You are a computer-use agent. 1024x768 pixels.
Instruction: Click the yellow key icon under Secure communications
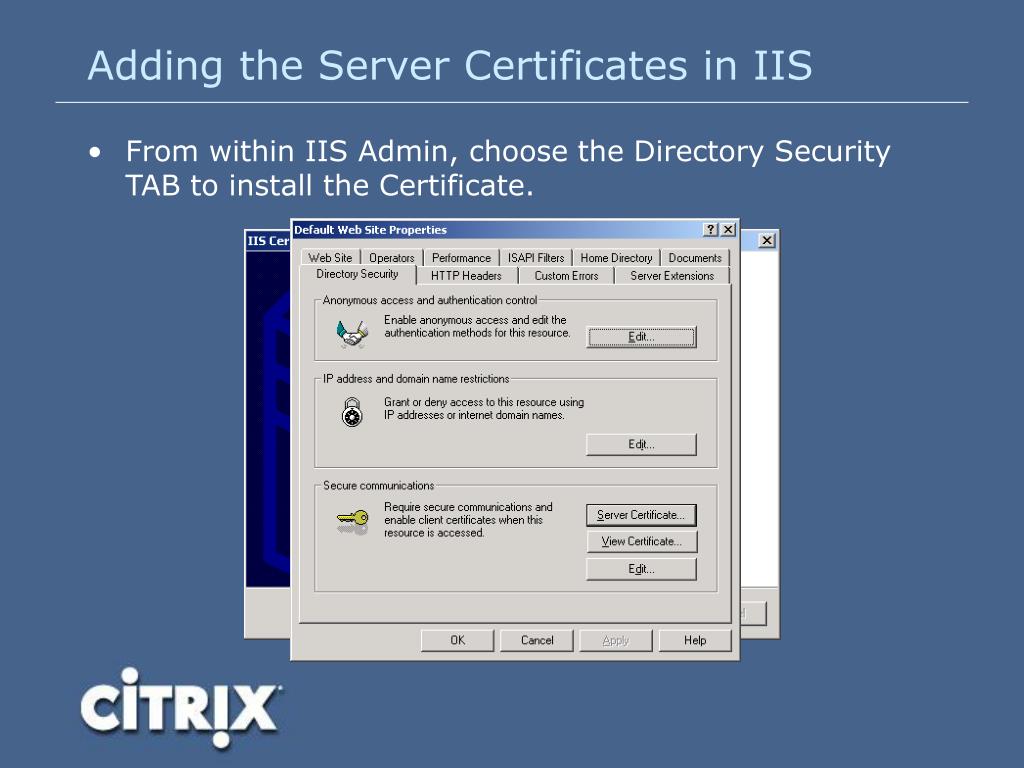click(x=353, y=521)
